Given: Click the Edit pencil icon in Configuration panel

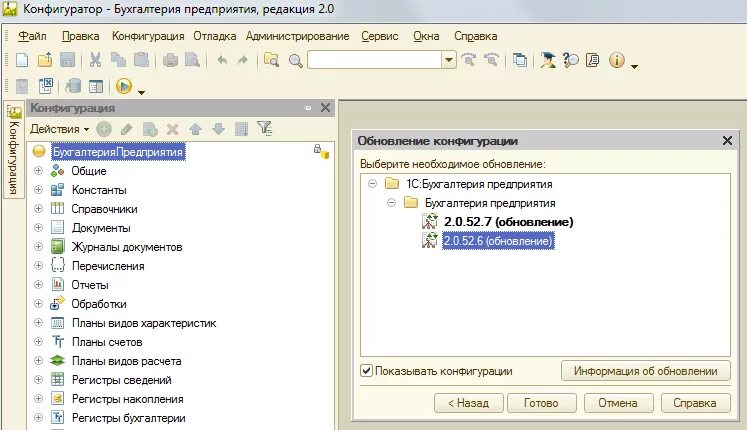Looking at the screenshot, I should point(126,129).
